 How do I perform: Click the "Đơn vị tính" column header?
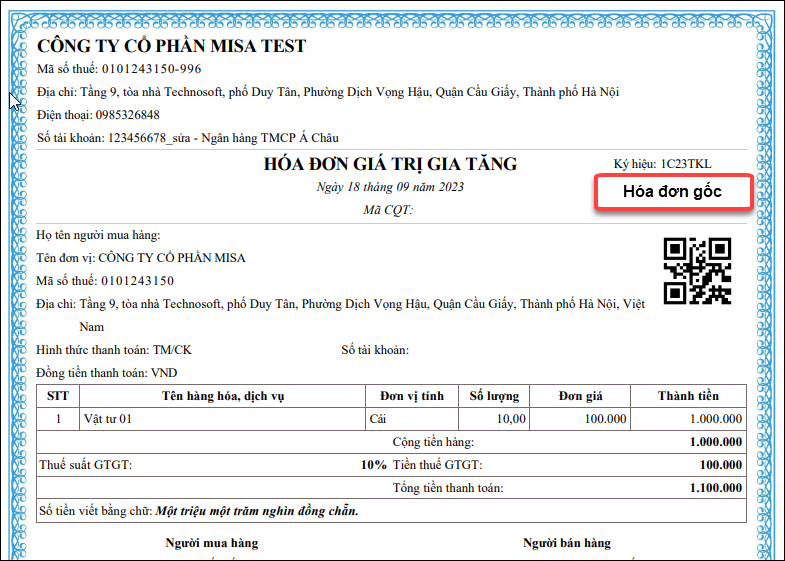(411, 396)
